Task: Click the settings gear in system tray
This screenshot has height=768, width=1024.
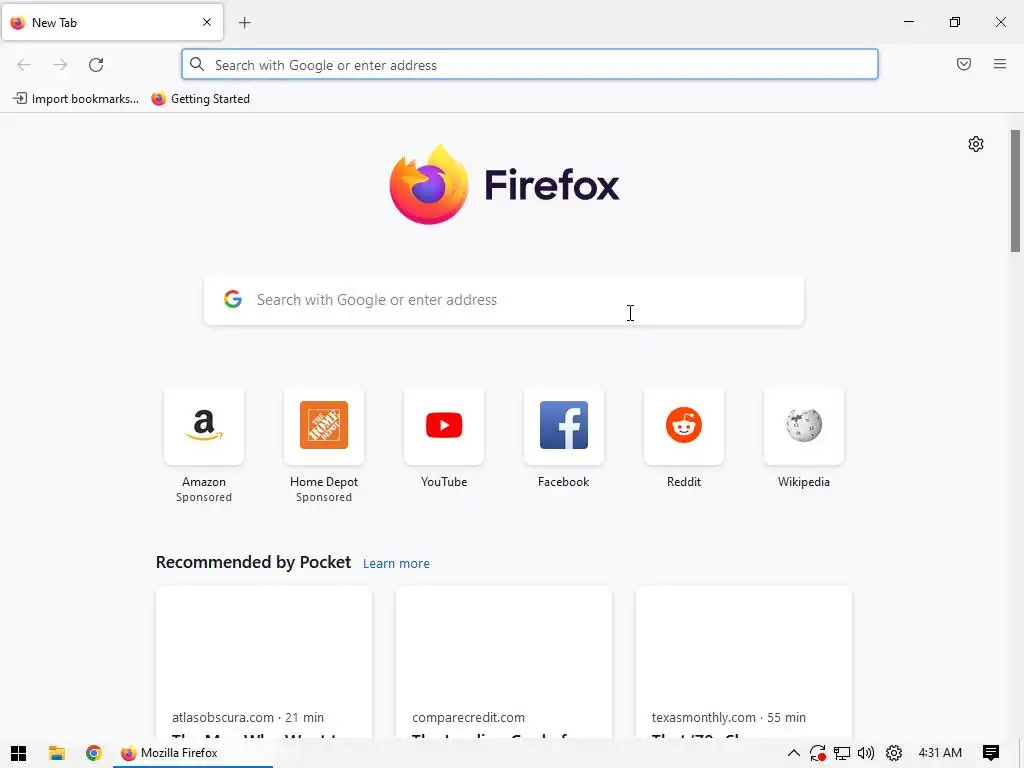Action: 894,753
